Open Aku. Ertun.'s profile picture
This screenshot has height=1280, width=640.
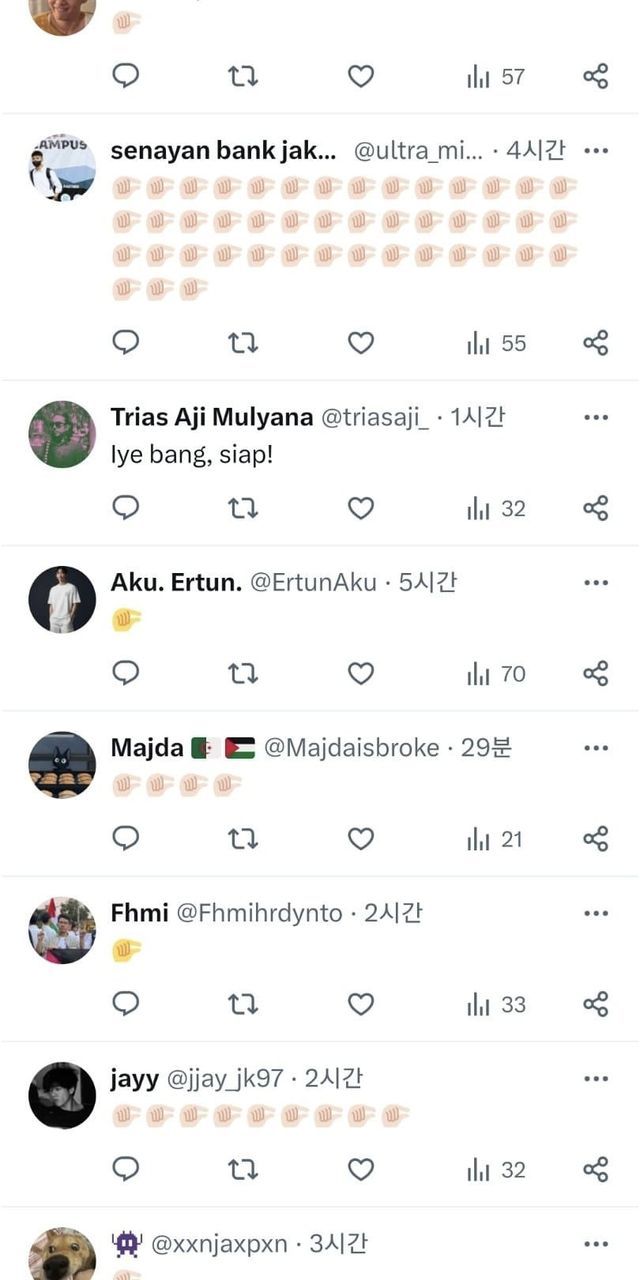[62, 600]
